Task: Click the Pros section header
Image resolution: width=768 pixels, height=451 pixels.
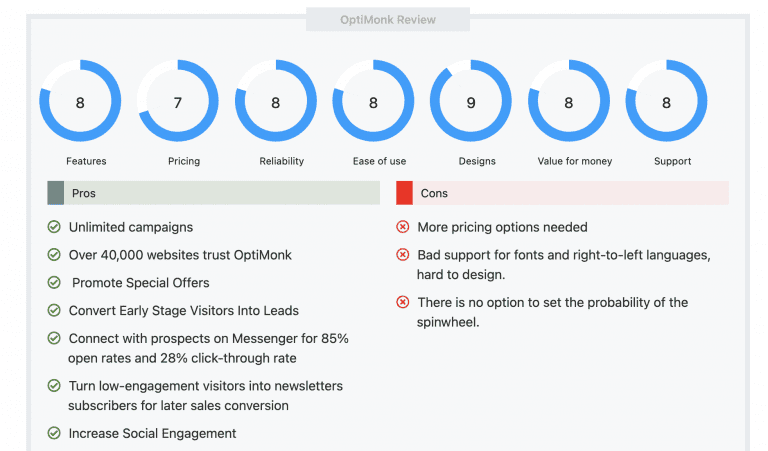Action: click(x=214, y=193)
